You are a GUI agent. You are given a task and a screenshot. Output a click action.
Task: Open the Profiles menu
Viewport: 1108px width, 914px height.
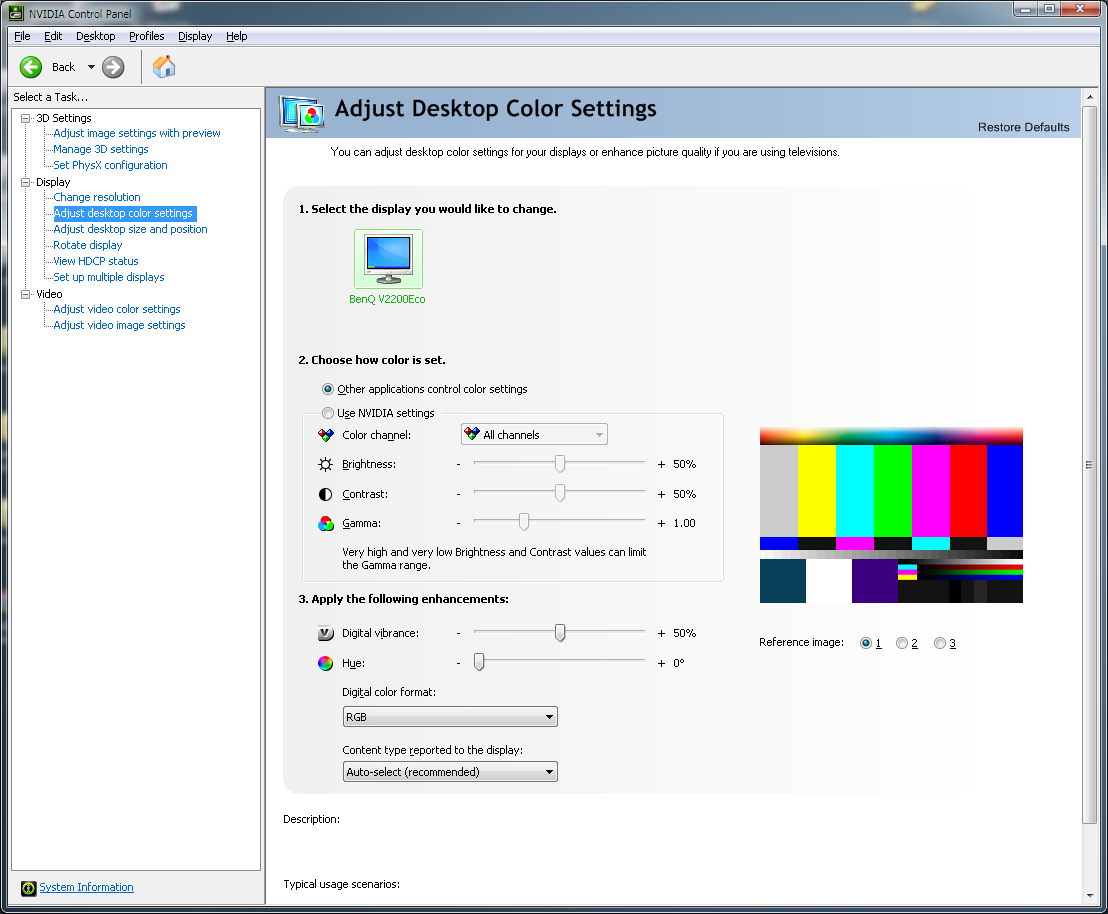coord(146,36)
